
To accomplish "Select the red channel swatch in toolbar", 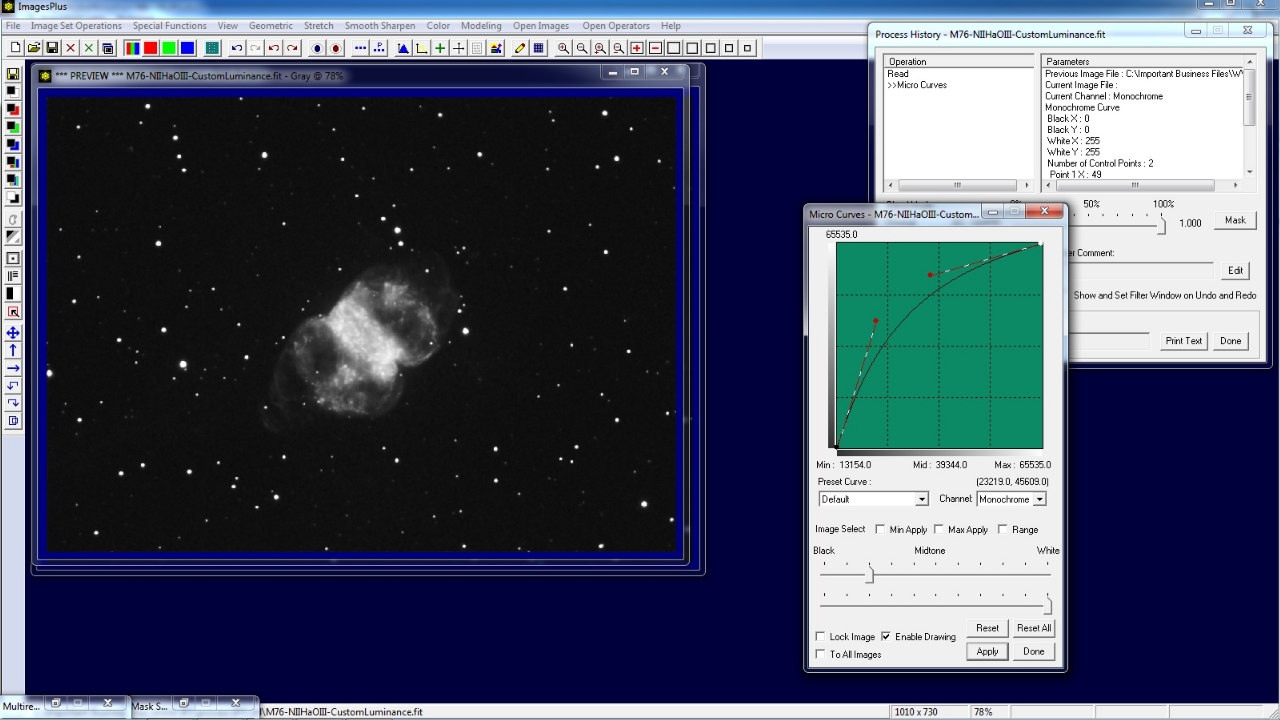I will pyautogui.click(x=150, y=48).
